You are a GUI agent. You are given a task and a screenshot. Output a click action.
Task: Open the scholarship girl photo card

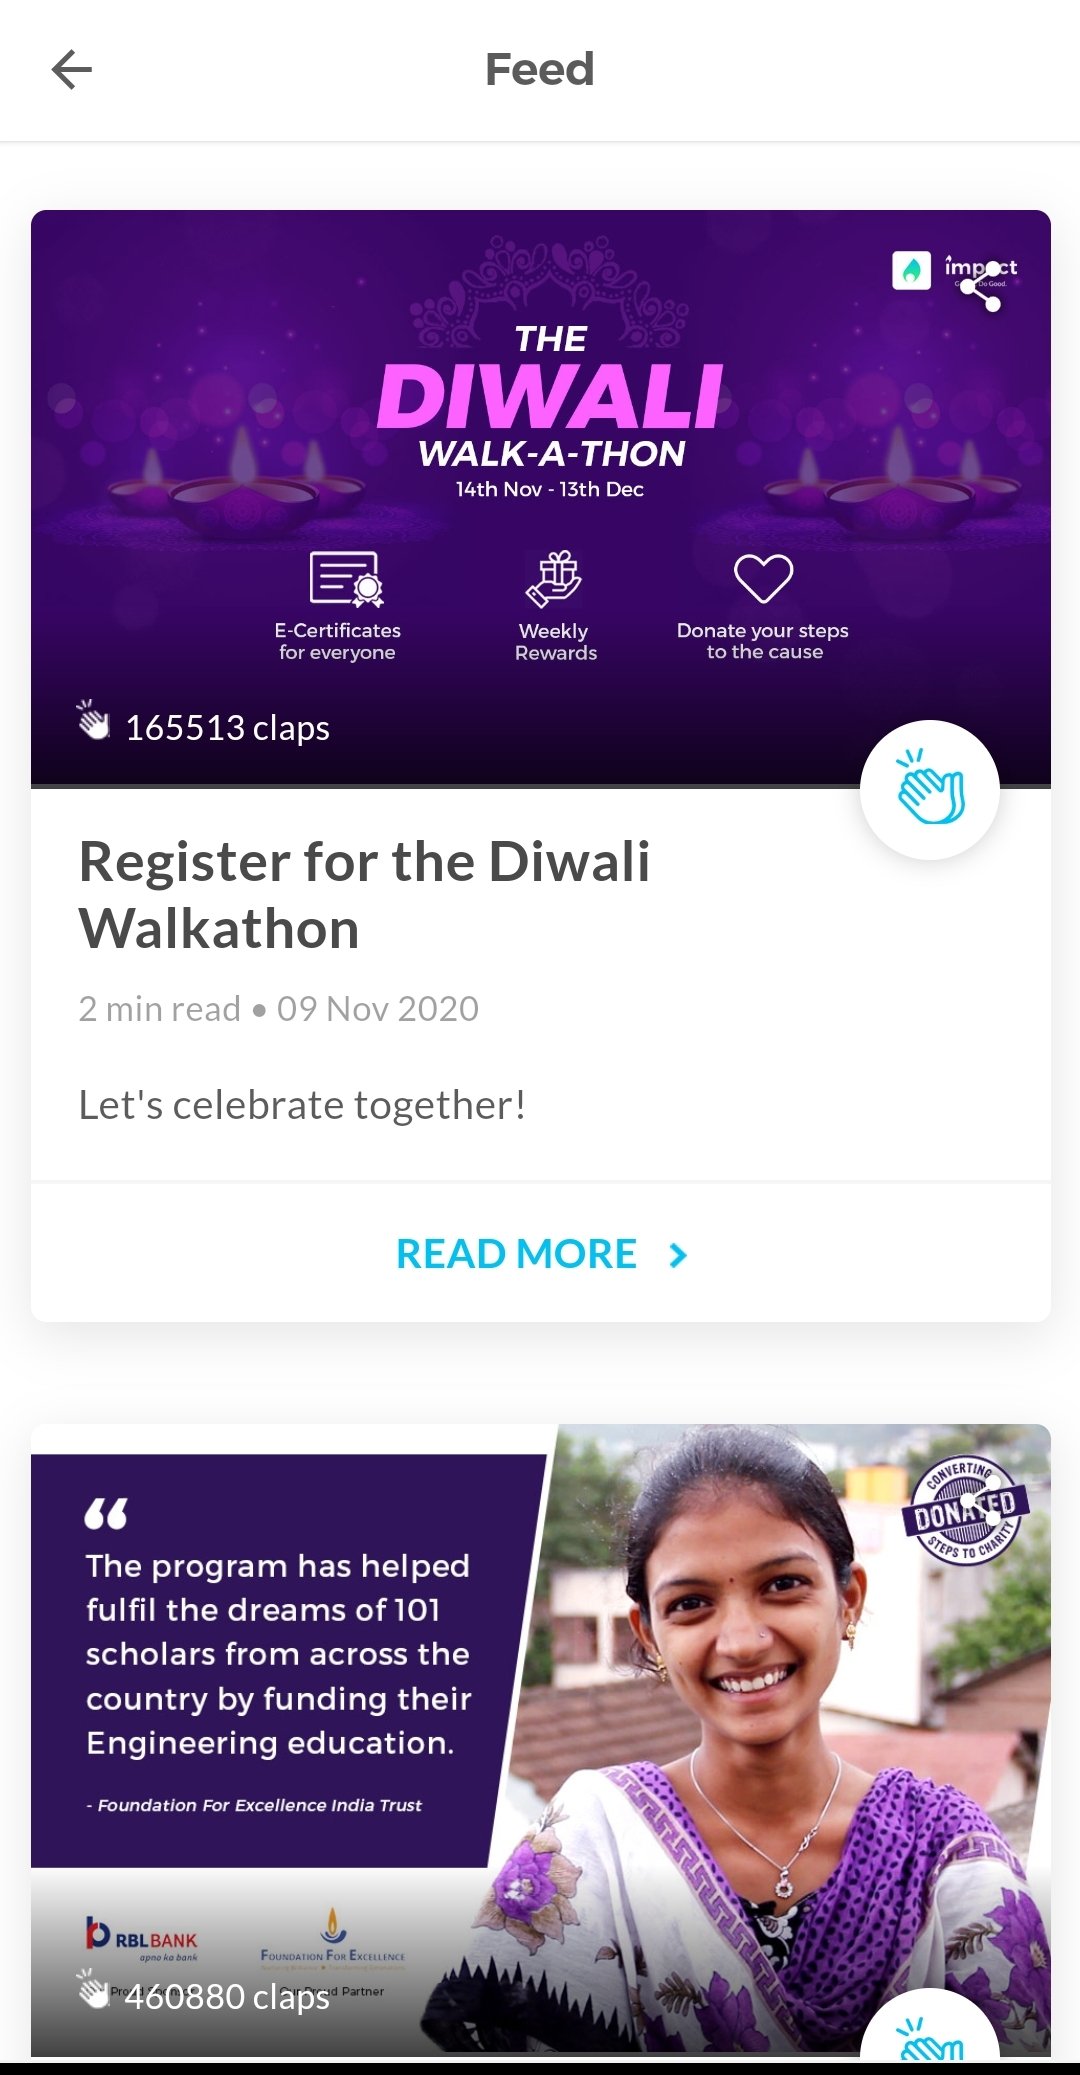pyautogui.click(x=541, y=1740)
